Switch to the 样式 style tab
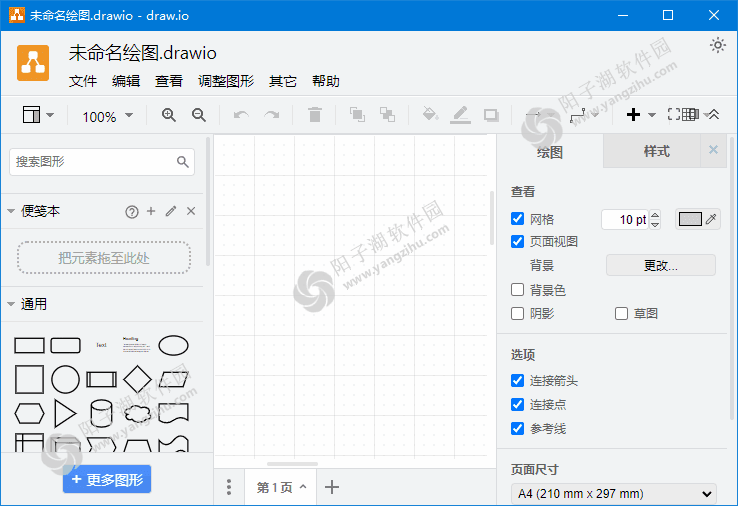Viewport: 738px width, 506px height. [x=656, y=152]
